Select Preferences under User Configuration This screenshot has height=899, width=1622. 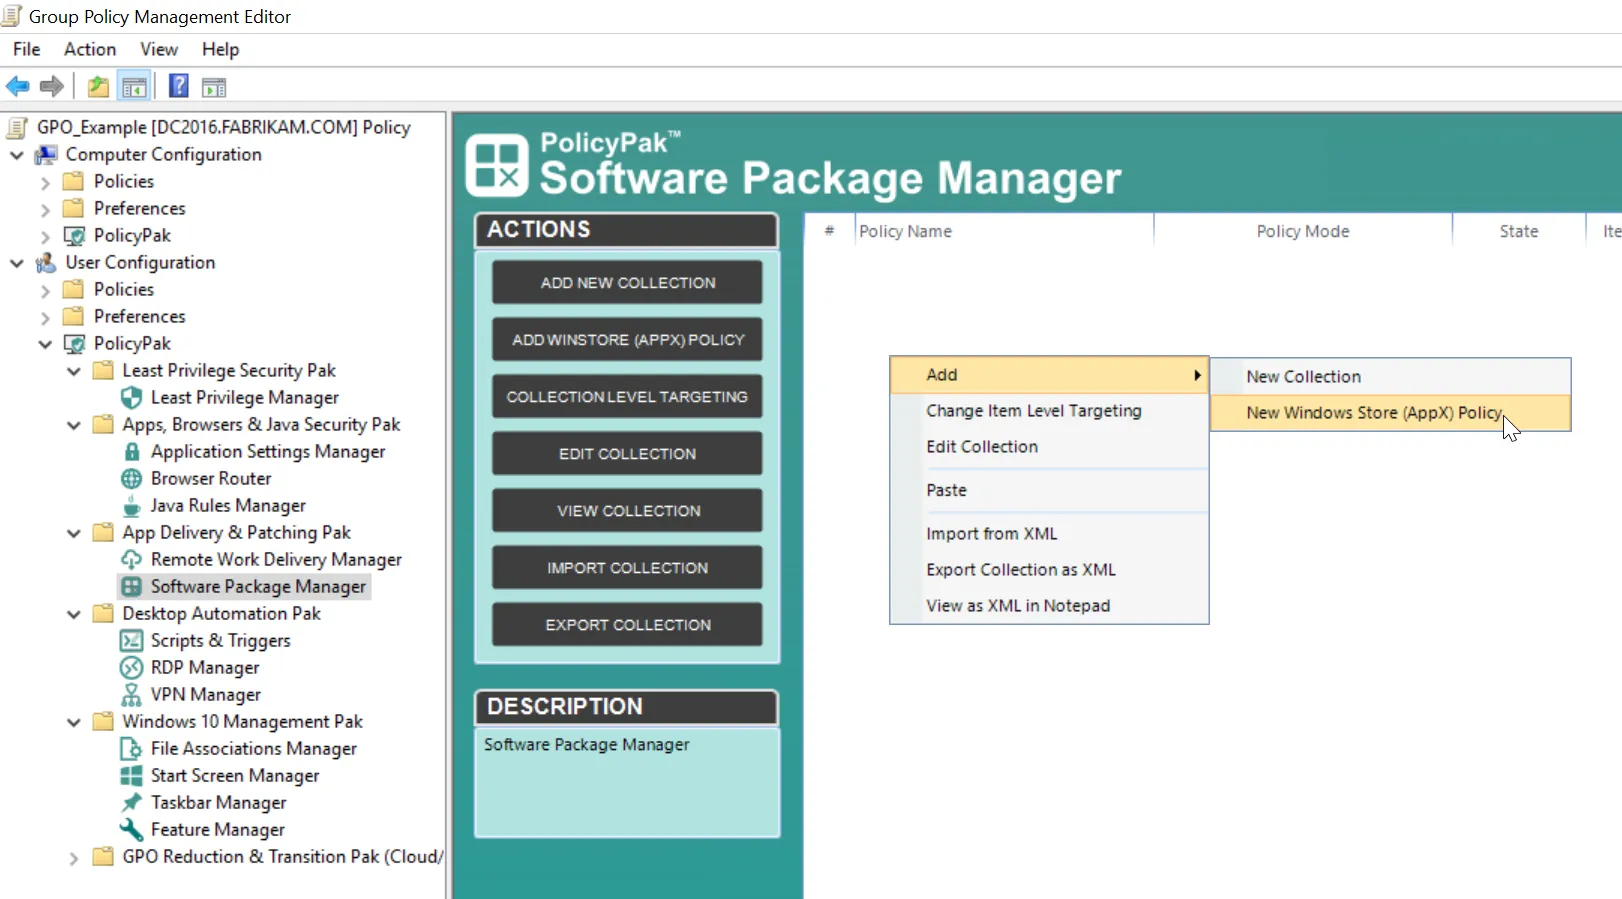tap(140, 317)
